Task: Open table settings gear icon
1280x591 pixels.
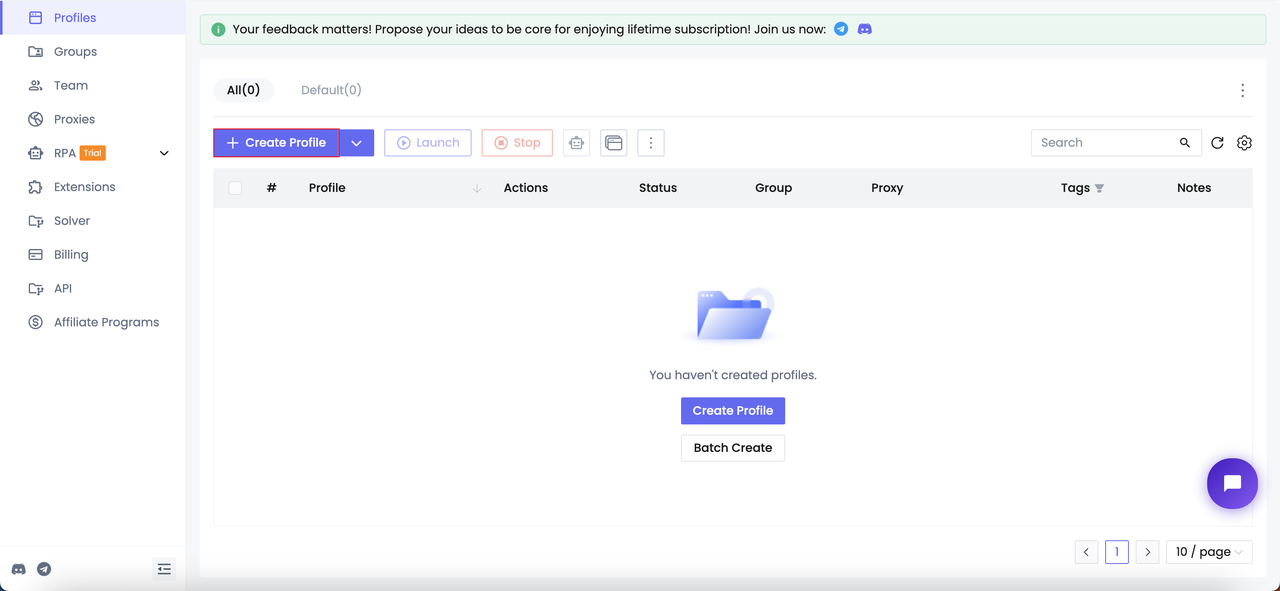Action: 1244,143
